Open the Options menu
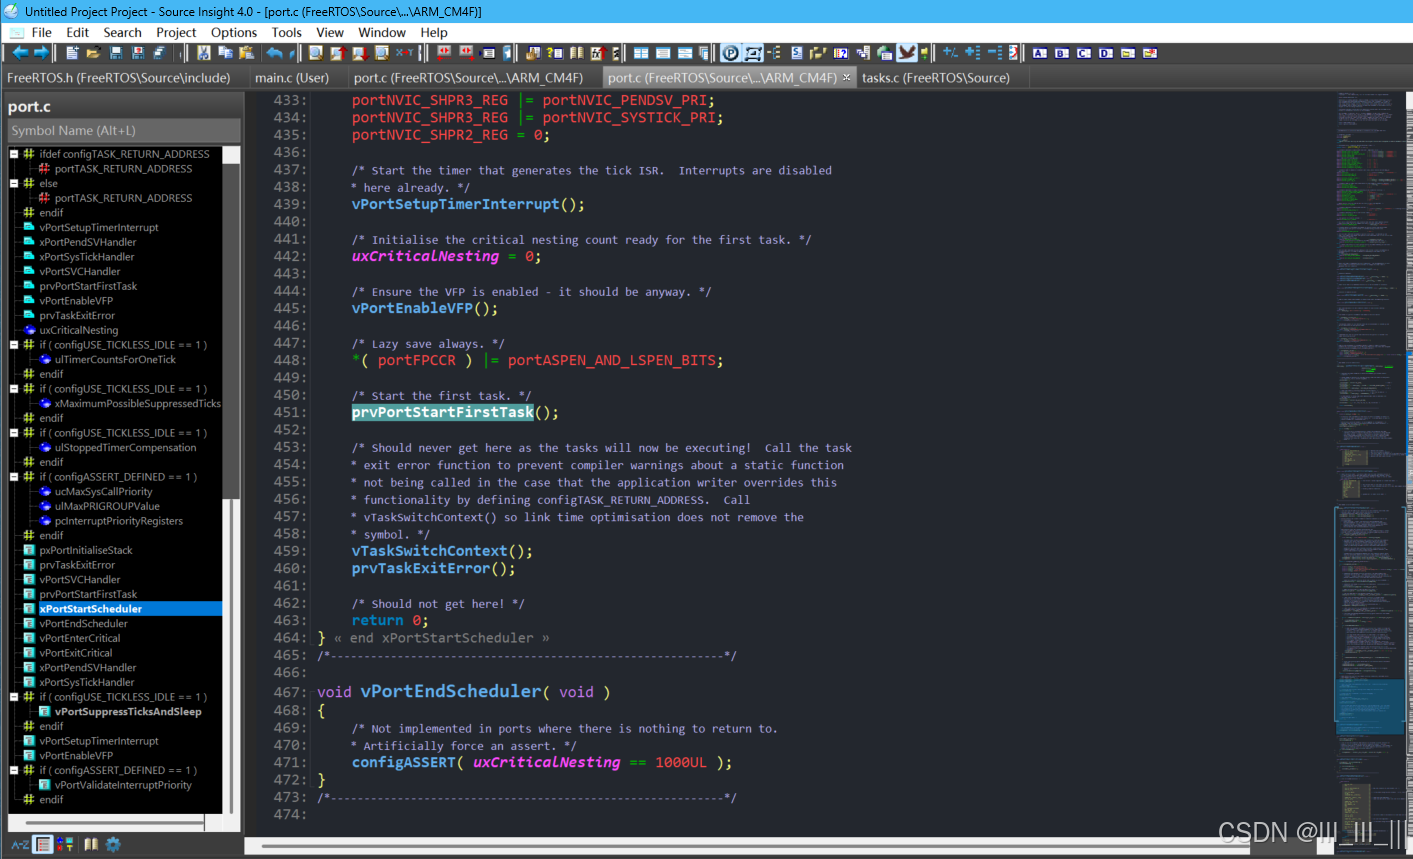 click(234, 32)
